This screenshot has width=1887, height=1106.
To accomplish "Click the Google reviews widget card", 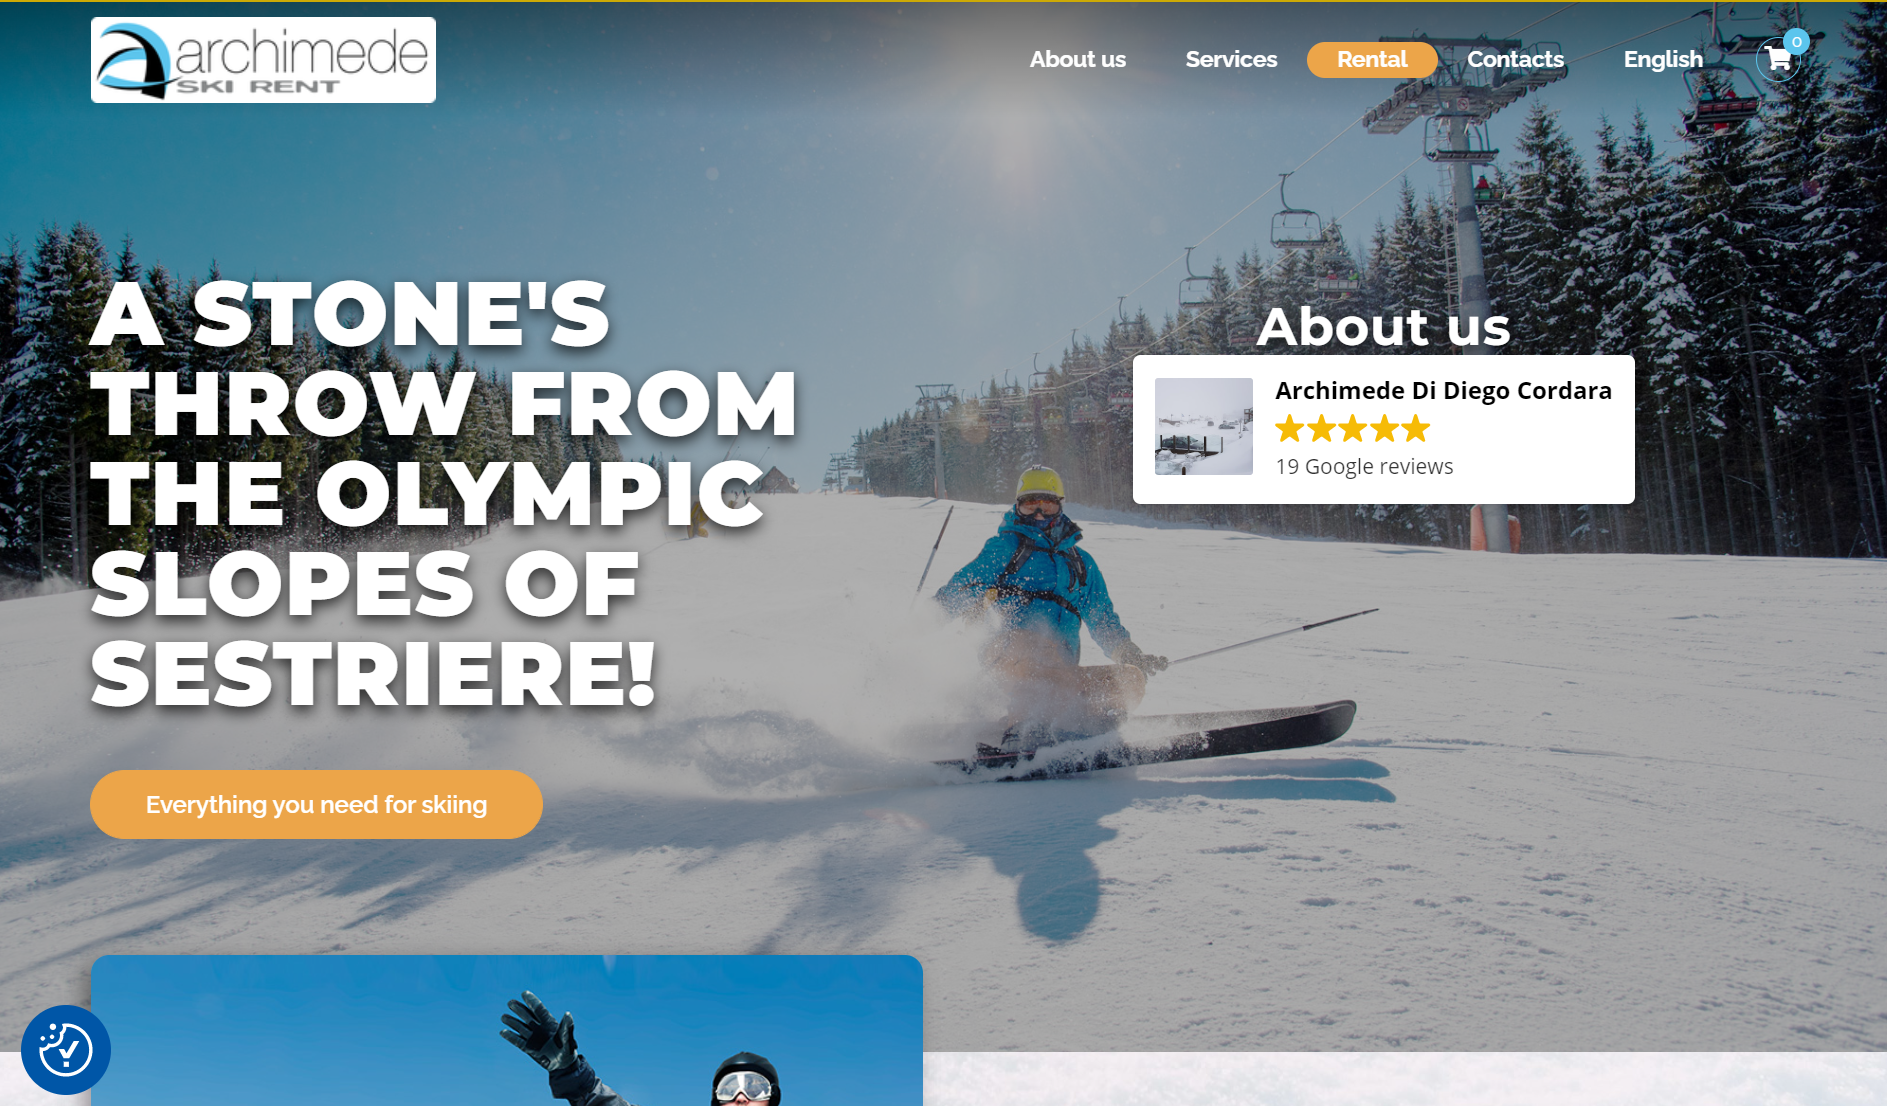I will [1383, 429].
